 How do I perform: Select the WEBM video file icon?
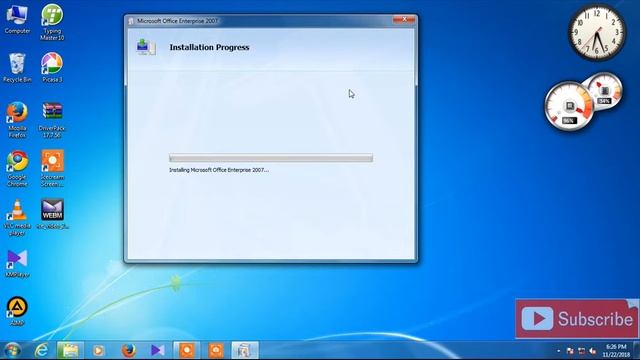52,214
